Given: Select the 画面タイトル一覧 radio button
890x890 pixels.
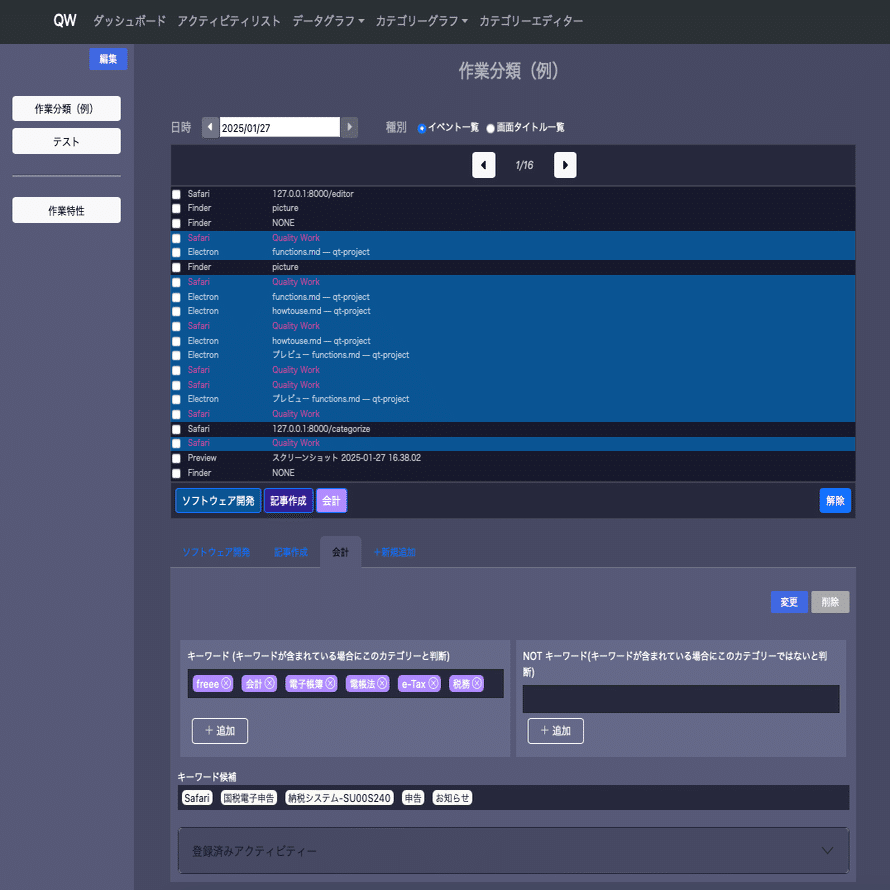Looking at the screenshot, I should click(490, 128).
